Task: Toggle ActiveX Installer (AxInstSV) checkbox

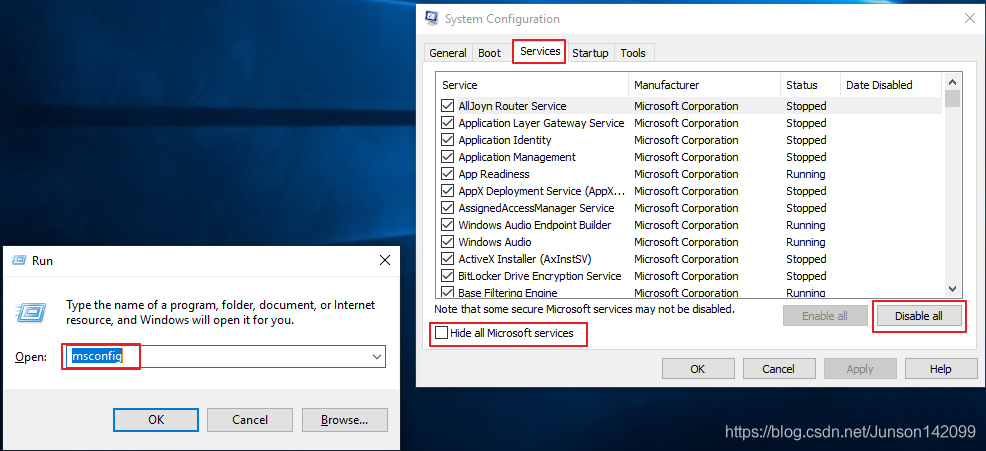Action: point(448,259)
